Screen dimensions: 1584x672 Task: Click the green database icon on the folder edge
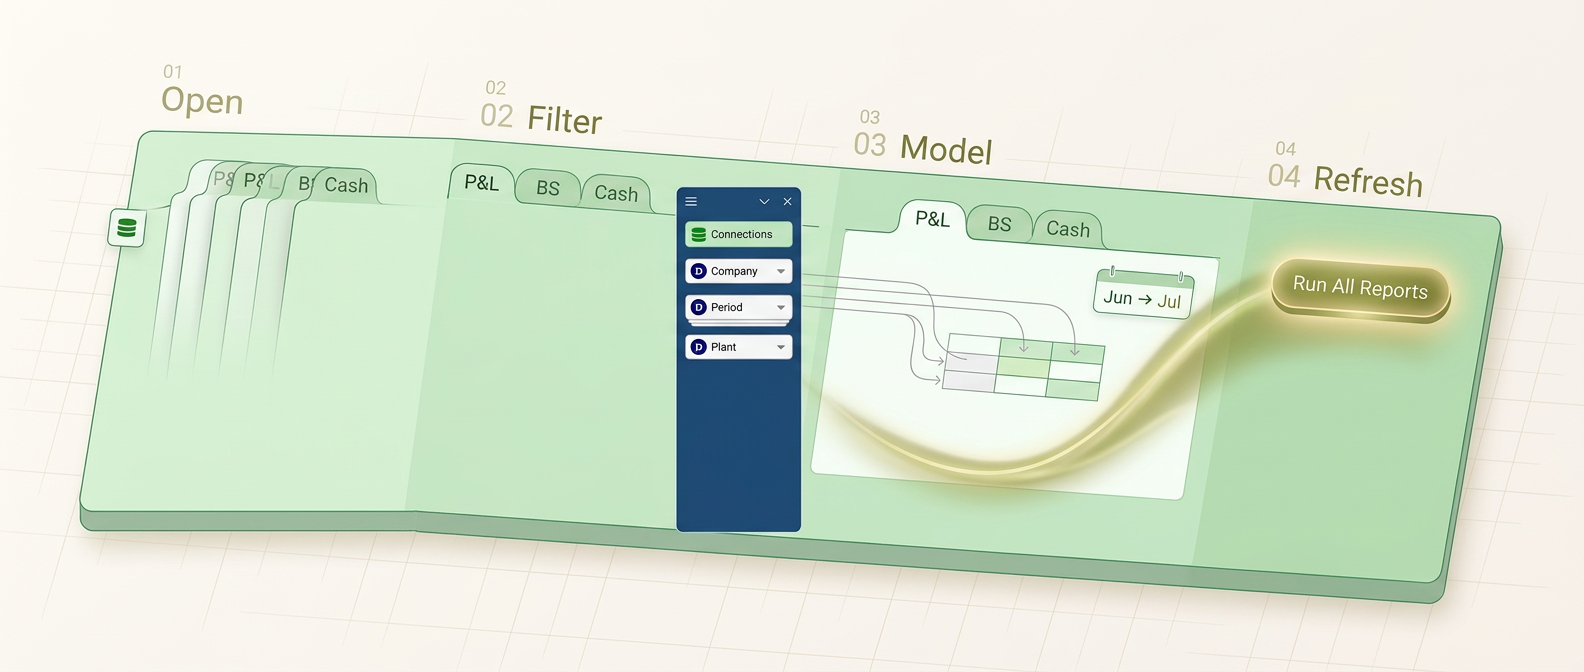pos(127,228)
